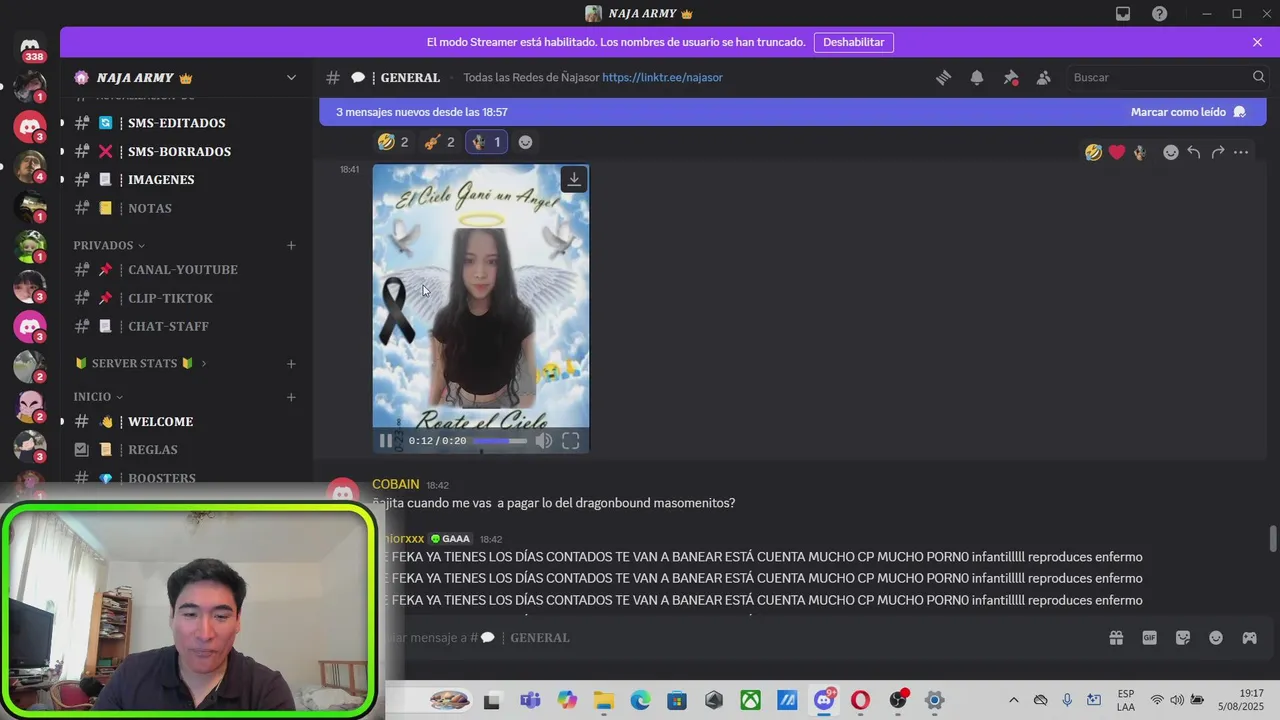Show pinned messages pin icon
The image size is (1280, 720).
(x=1011, y=78)
